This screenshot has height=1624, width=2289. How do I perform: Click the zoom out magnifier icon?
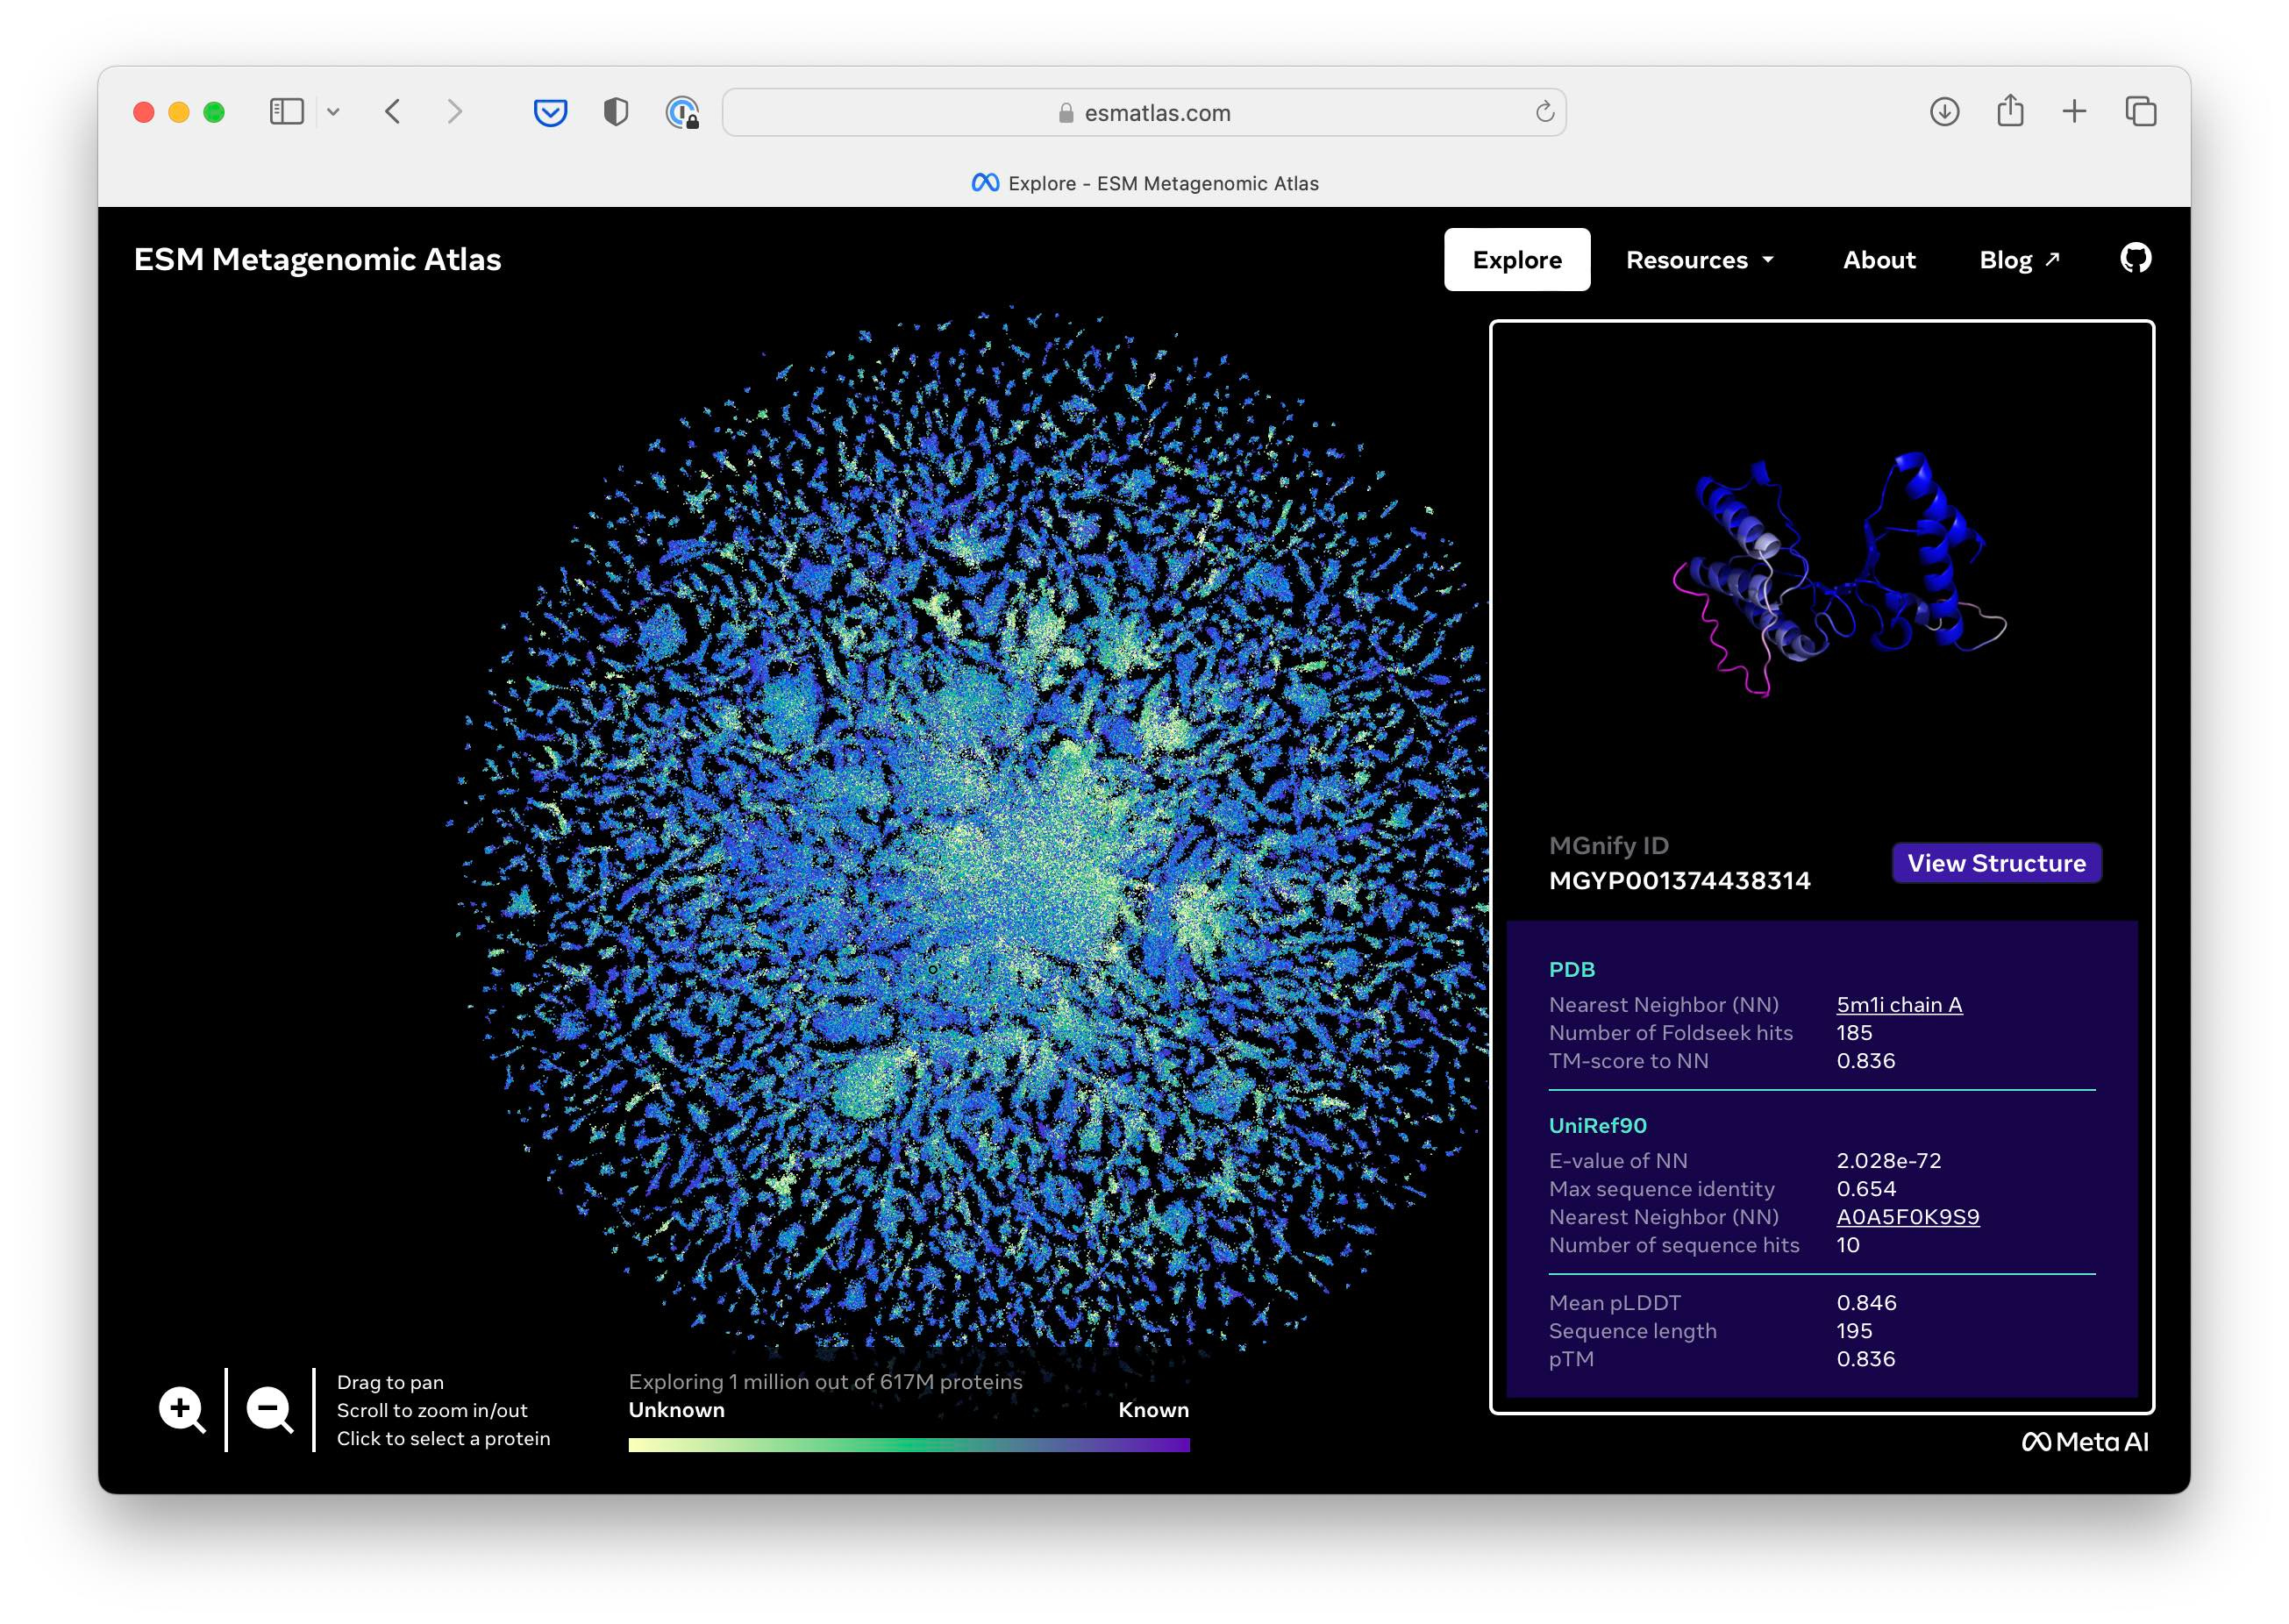[269, 1410]
